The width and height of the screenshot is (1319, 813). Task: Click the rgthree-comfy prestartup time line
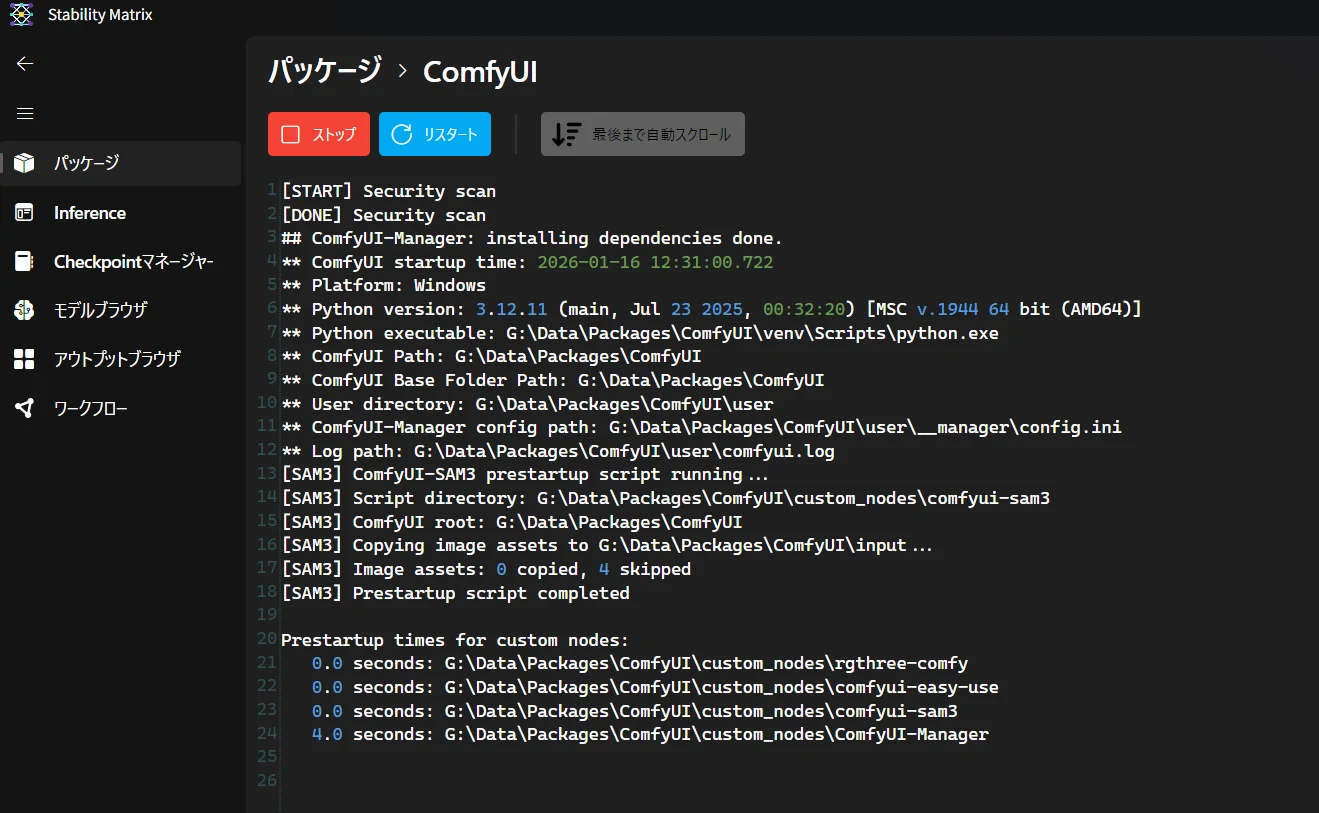(640, 664)
